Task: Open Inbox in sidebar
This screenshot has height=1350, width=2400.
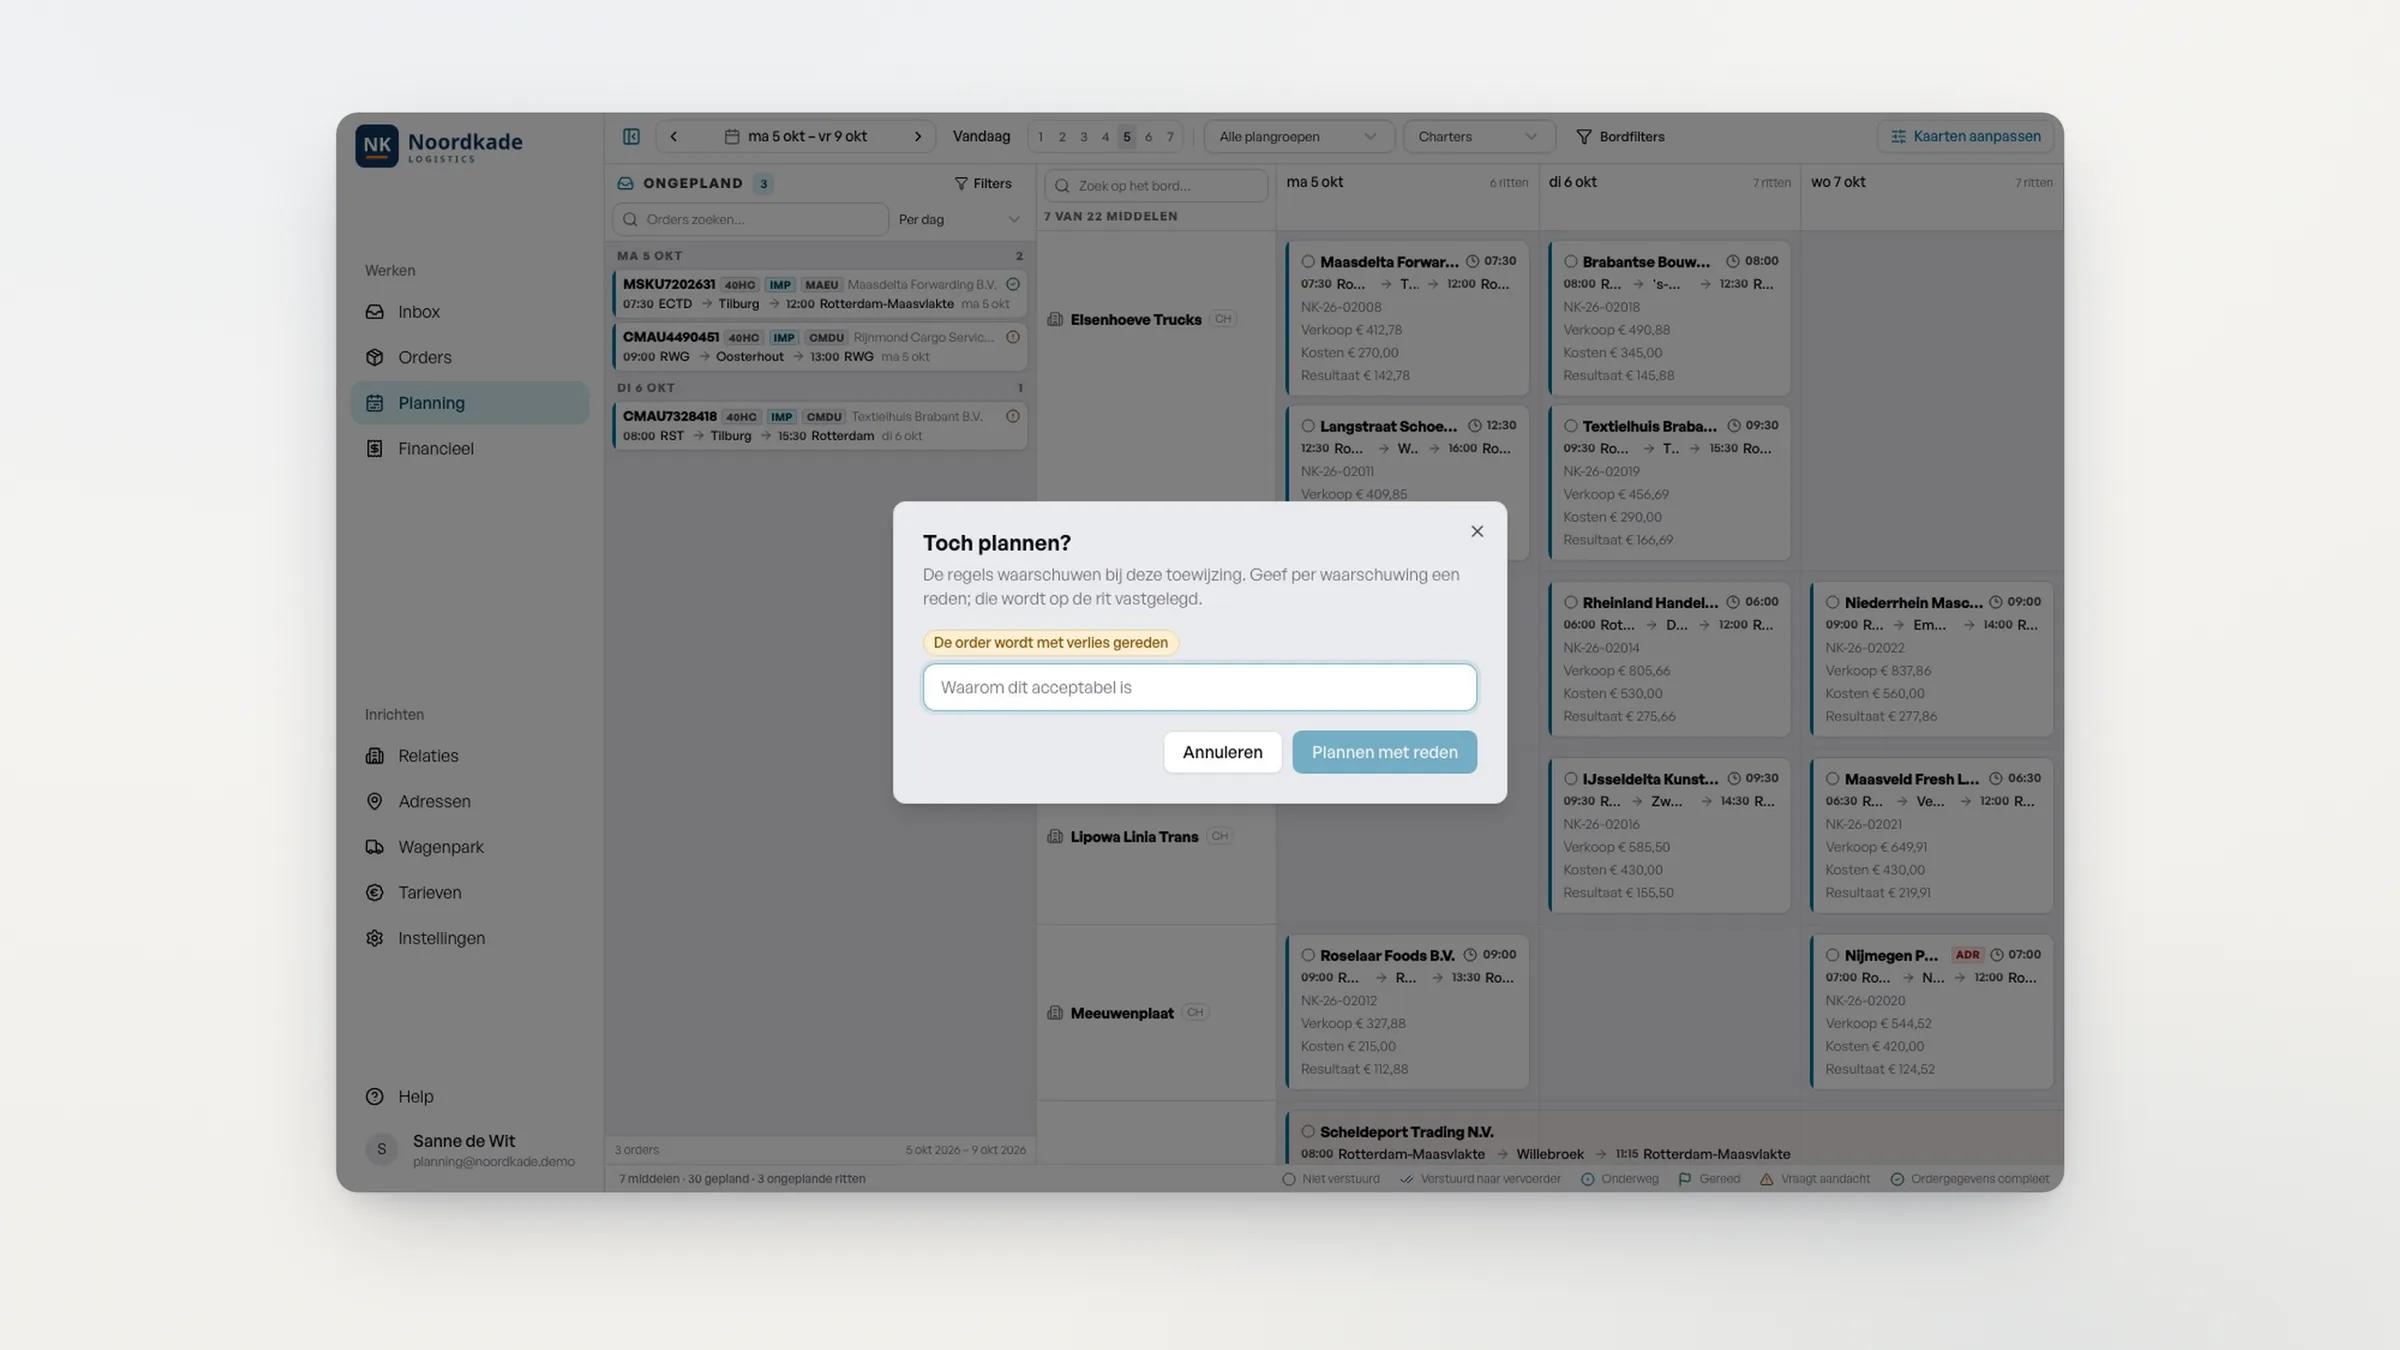Action: (x=469, y=312)
